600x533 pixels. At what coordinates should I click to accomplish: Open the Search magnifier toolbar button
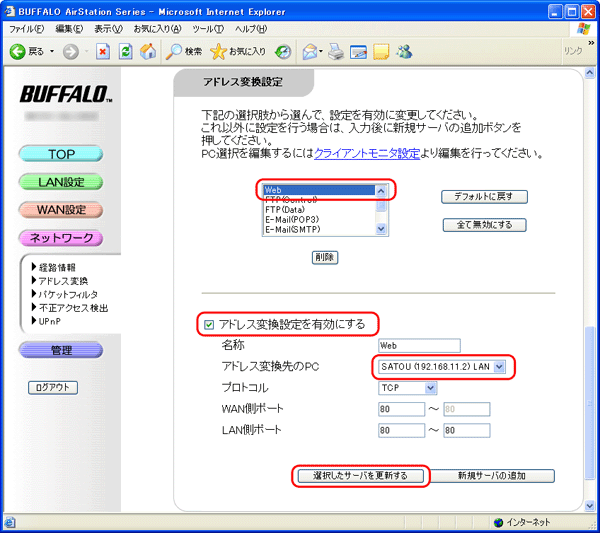tap(184, 51)
